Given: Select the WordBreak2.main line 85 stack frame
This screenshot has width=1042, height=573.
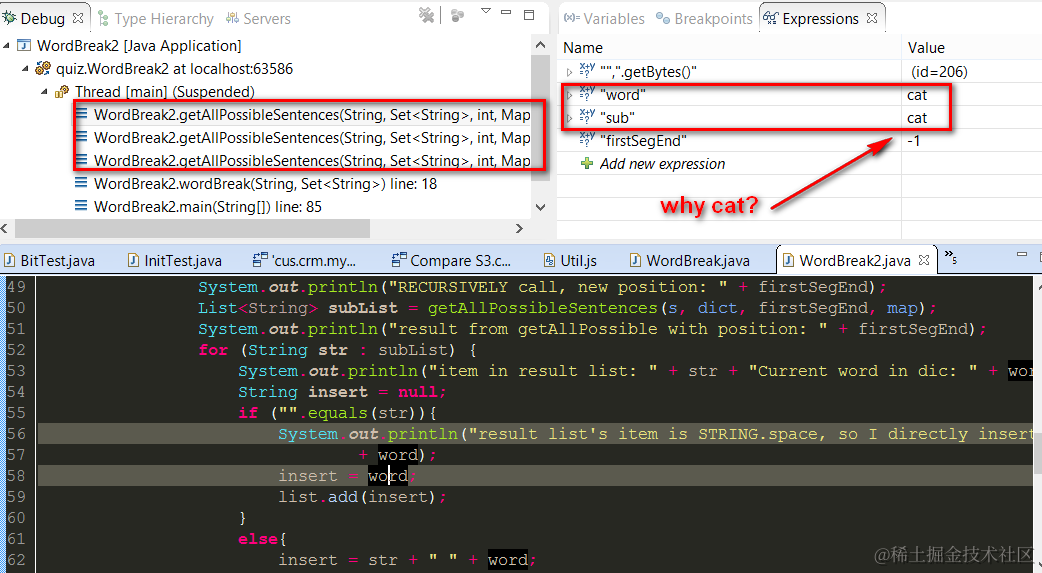Looking at the screenshot, I should coord(207,207).
